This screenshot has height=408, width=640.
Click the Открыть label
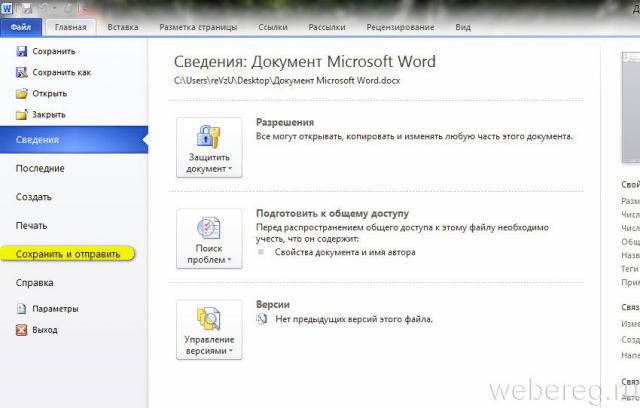[x=49, y=93]
